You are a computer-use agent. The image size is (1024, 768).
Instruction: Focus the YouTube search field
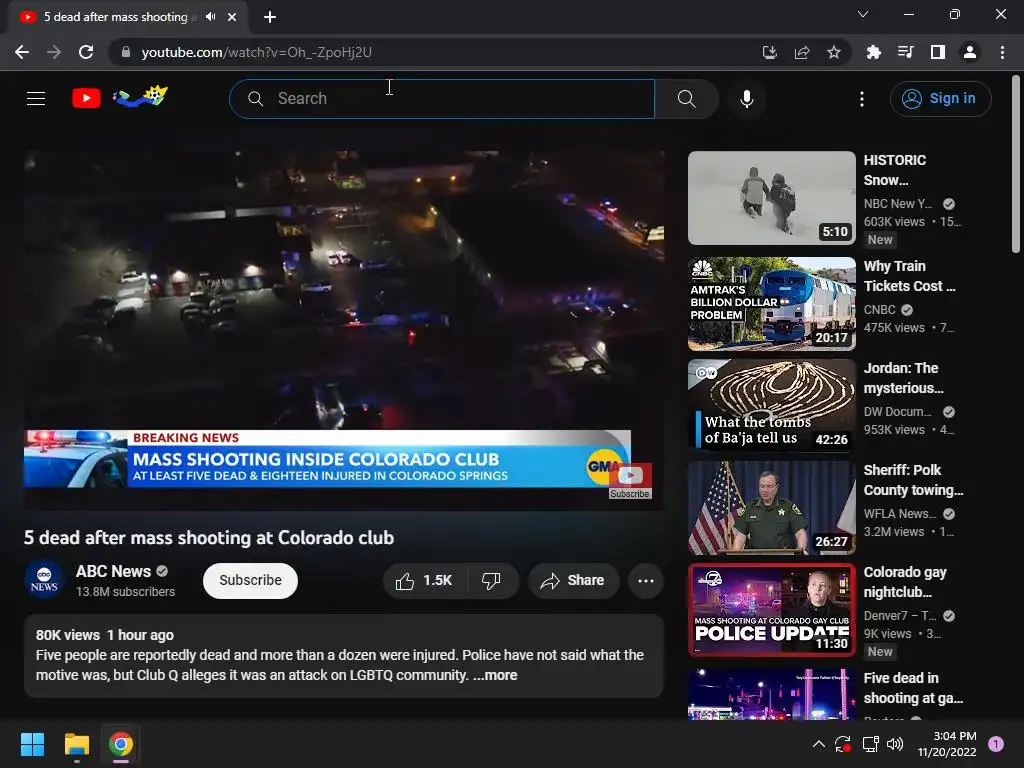pyautogui.click(x=442, y=99)
